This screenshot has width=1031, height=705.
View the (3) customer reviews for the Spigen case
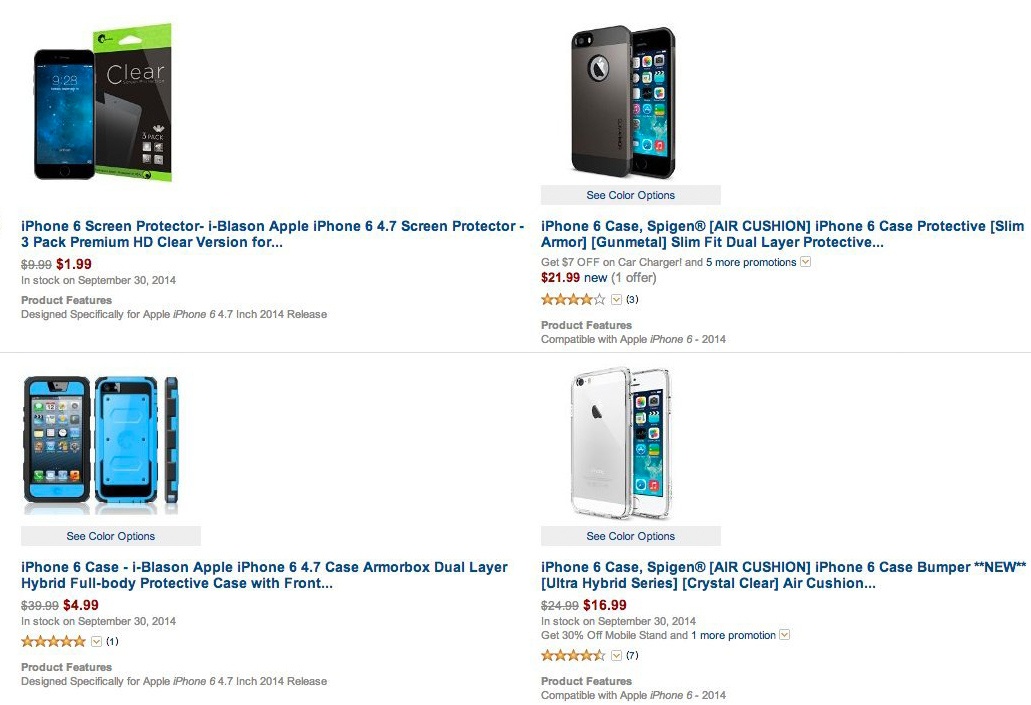click(632, 299)
